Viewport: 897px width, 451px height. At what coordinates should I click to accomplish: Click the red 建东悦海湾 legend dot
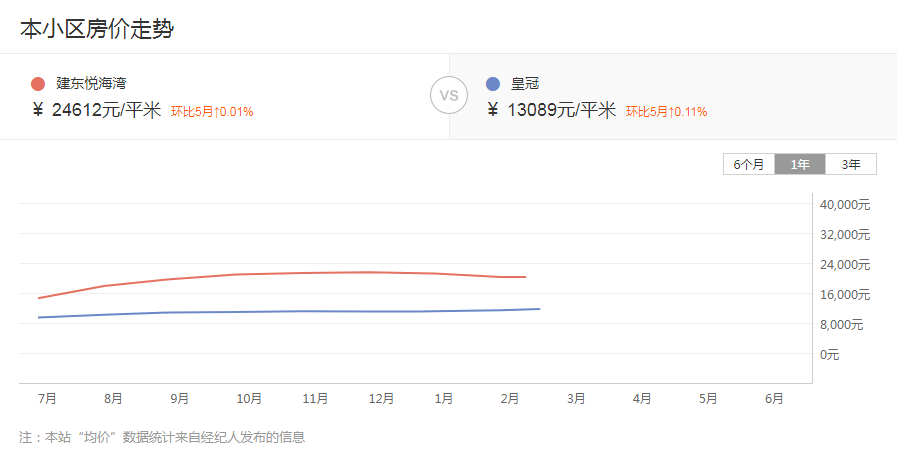[x=38, y=84]
